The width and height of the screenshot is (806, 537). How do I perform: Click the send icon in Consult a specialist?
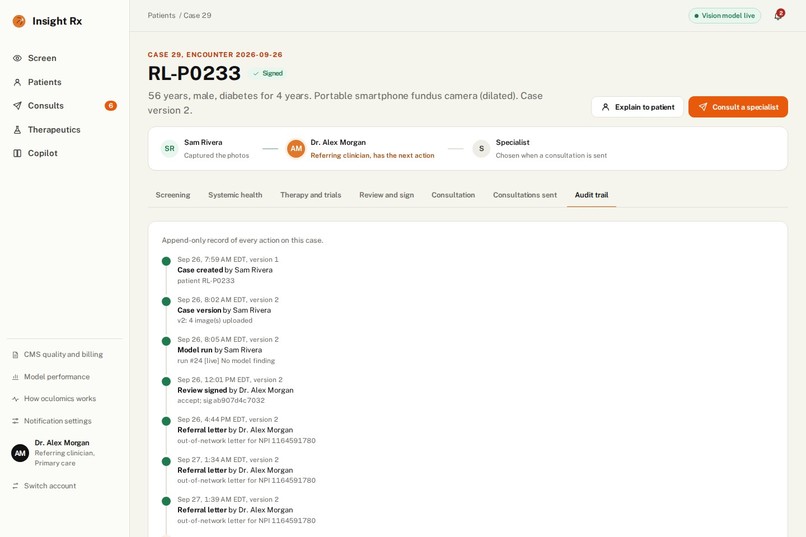[703, 107]
